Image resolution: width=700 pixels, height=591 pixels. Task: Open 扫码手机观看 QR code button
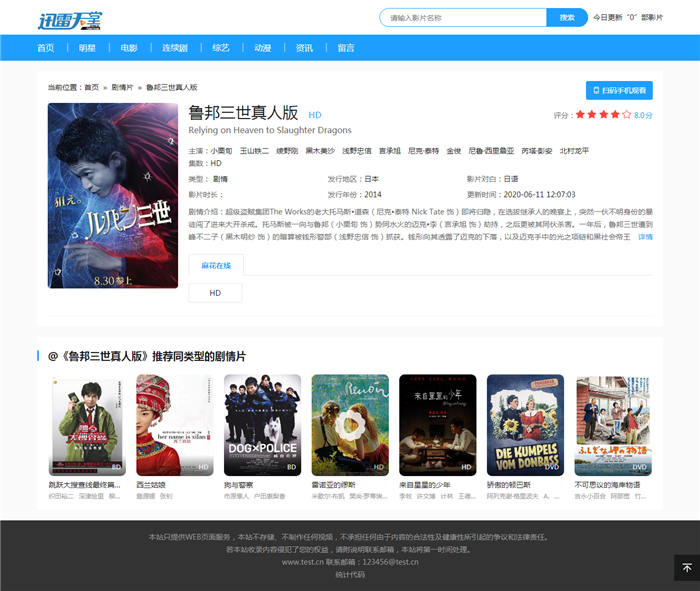point(619,90)
